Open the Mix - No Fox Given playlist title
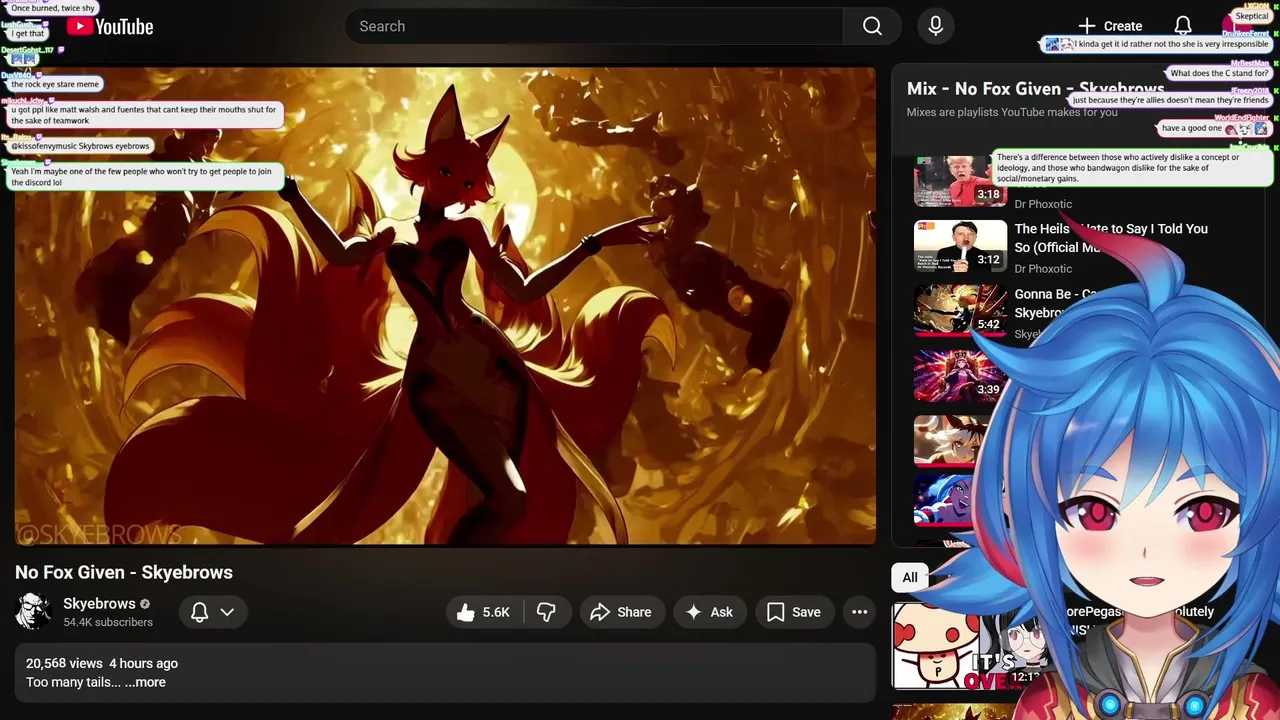Viewport: 1280px width, 720px height. click(1036, 89)
